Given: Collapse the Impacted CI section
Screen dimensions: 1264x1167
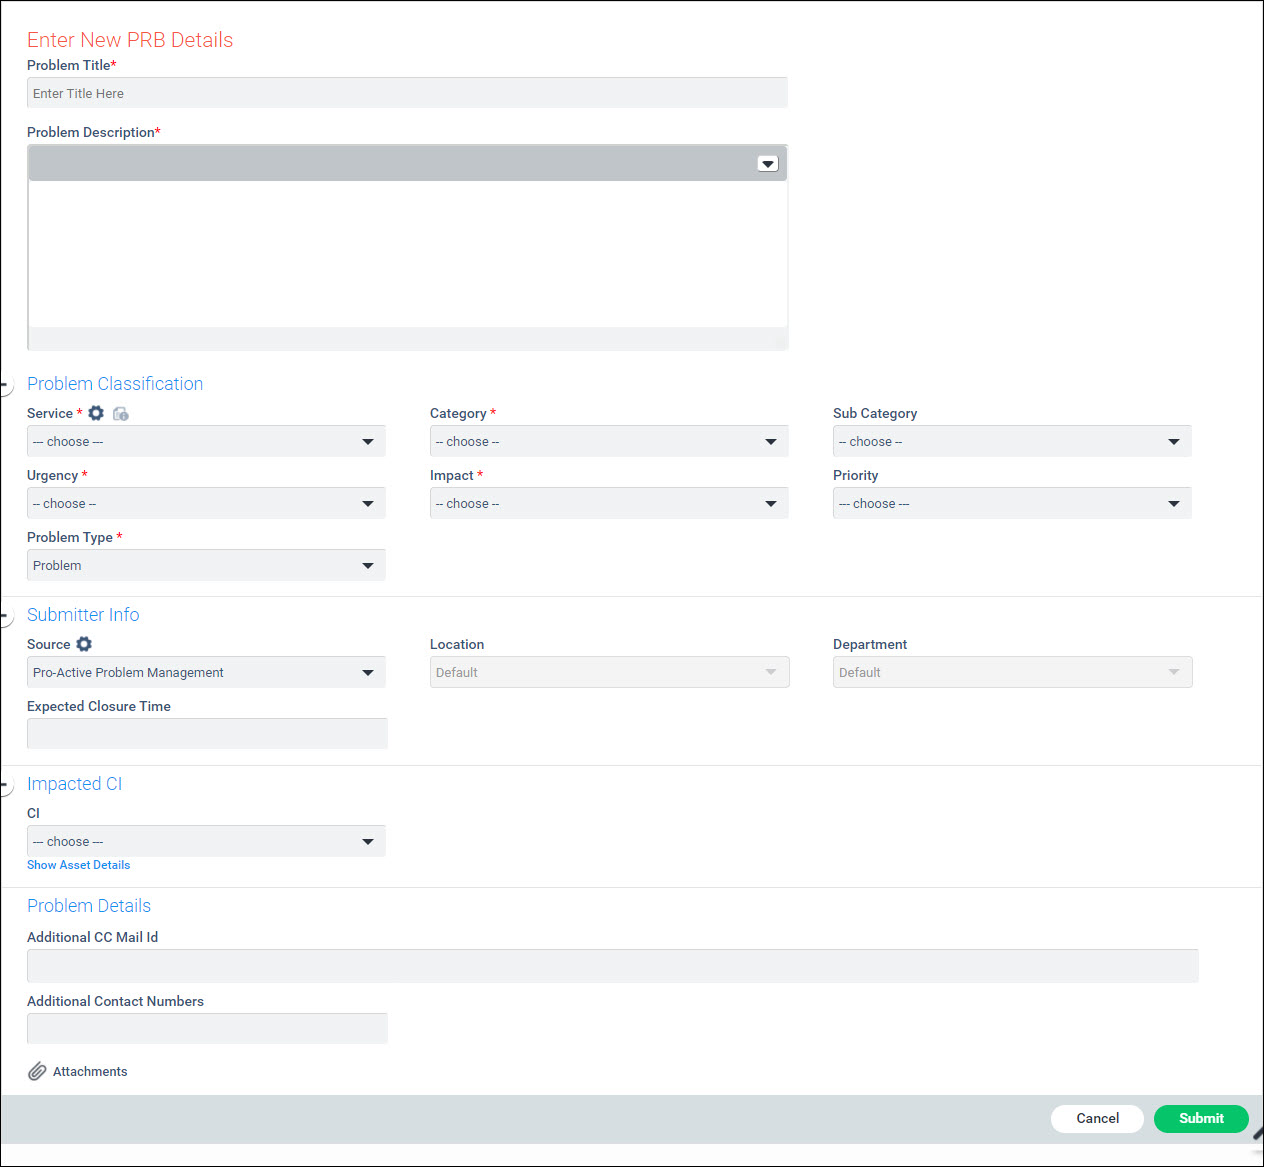Looking at the screenshot, I should [x=6, y=785].
